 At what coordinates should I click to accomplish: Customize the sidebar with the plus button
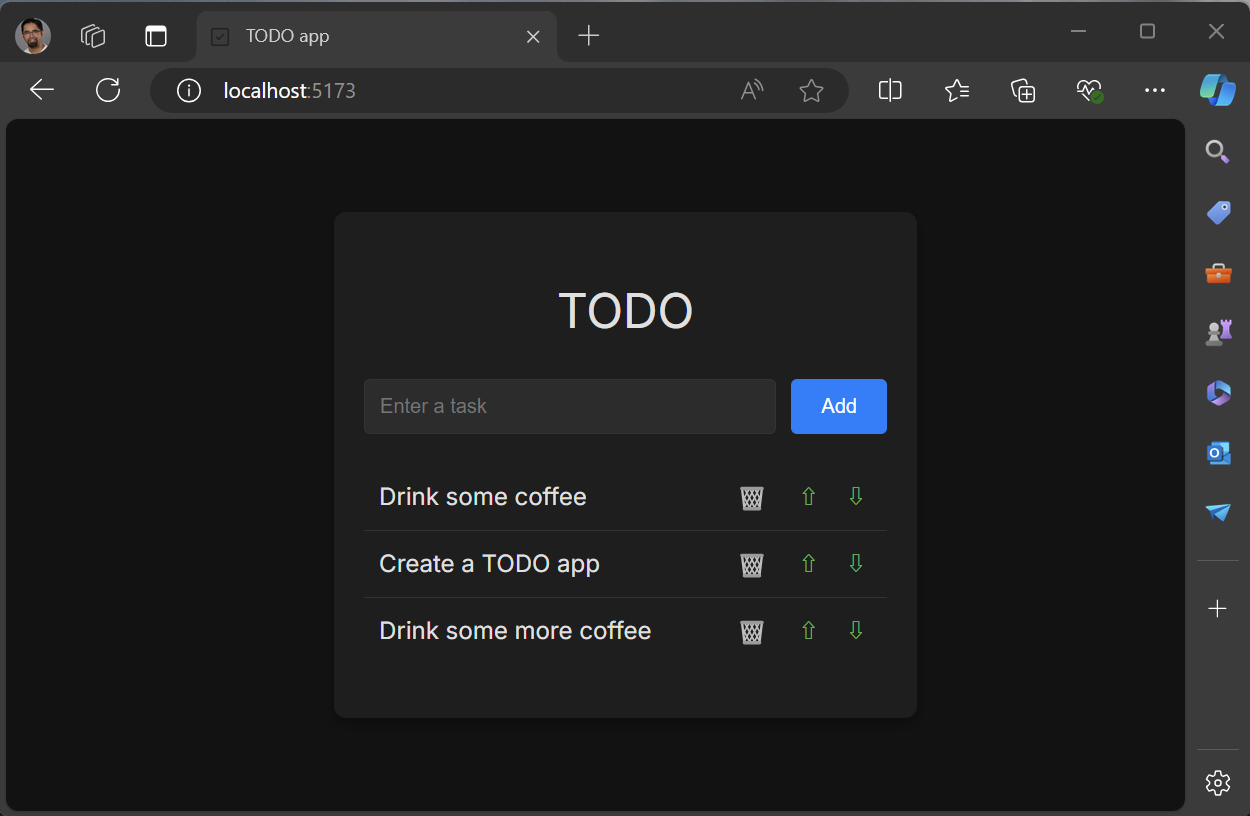click(1217, 607)
